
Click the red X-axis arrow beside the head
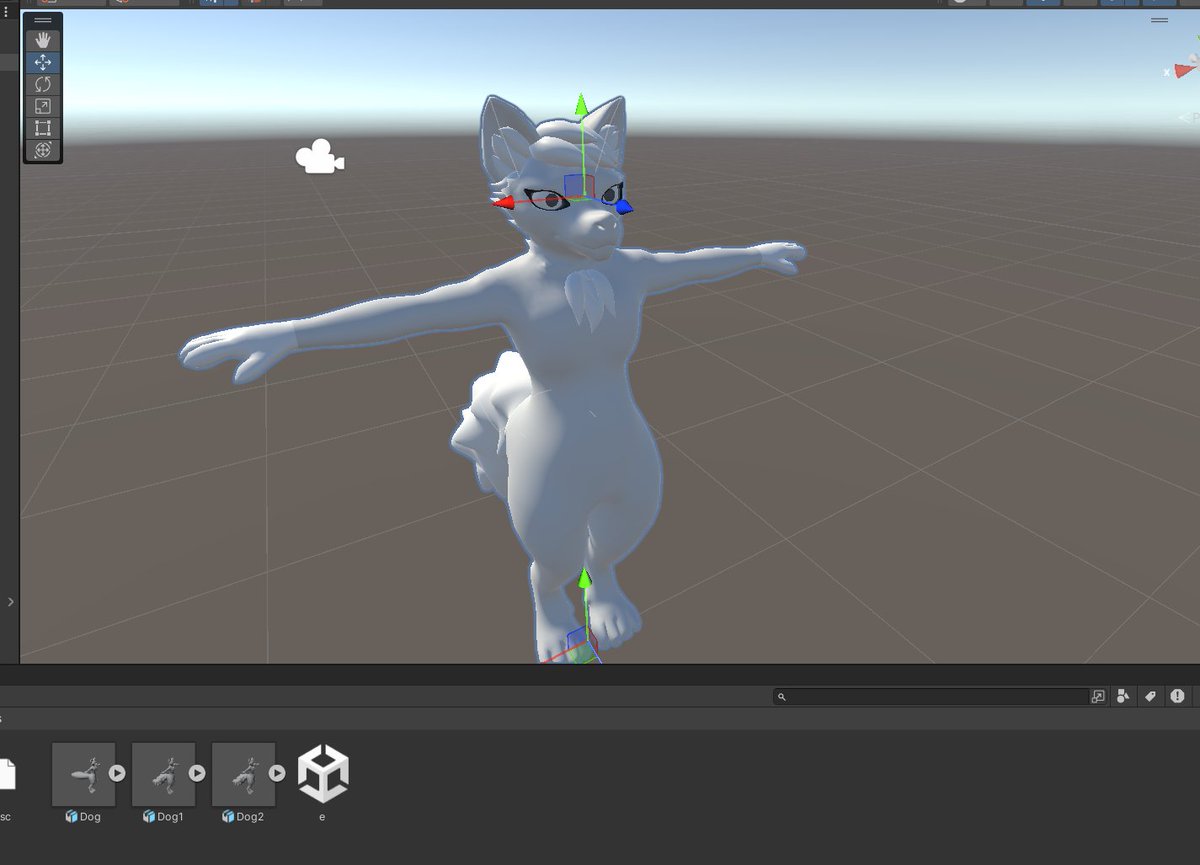coord(503,203)
